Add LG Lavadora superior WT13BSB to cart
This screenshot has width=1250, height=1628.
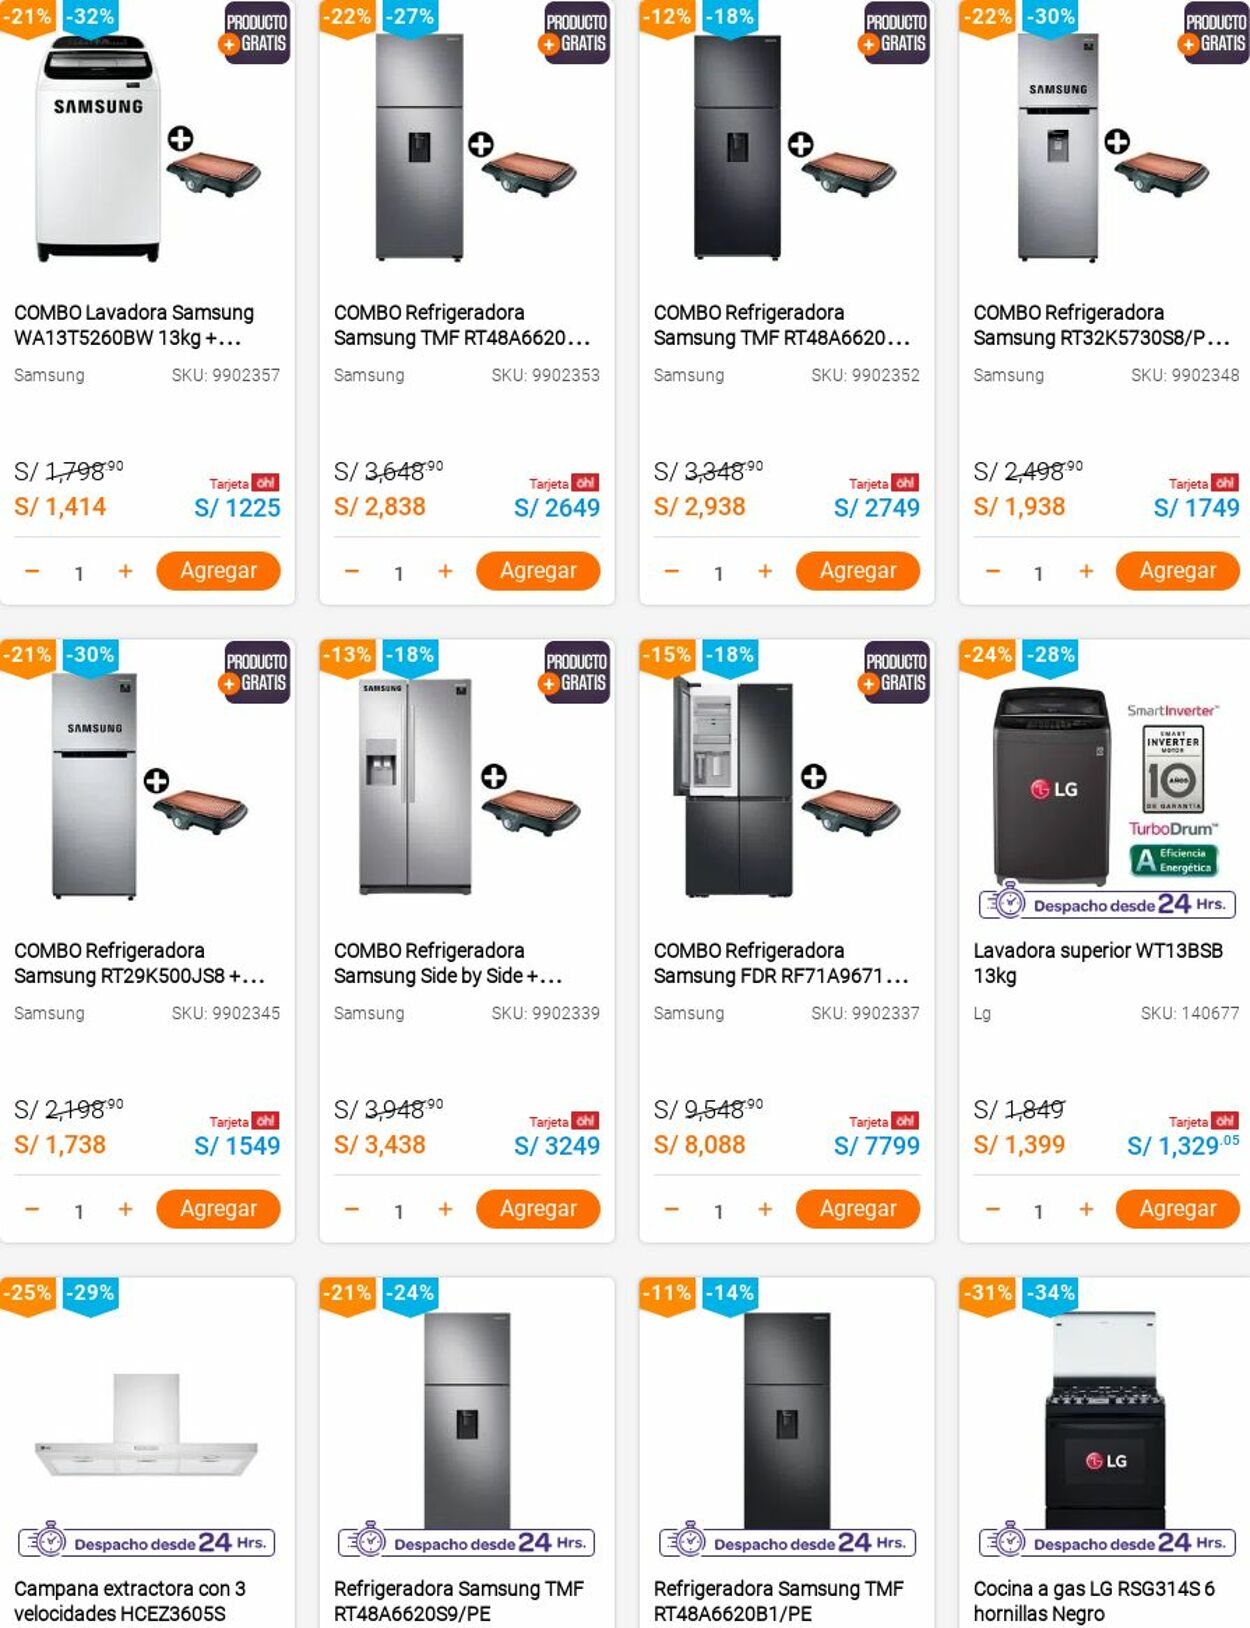(x=1177, y=1209)
